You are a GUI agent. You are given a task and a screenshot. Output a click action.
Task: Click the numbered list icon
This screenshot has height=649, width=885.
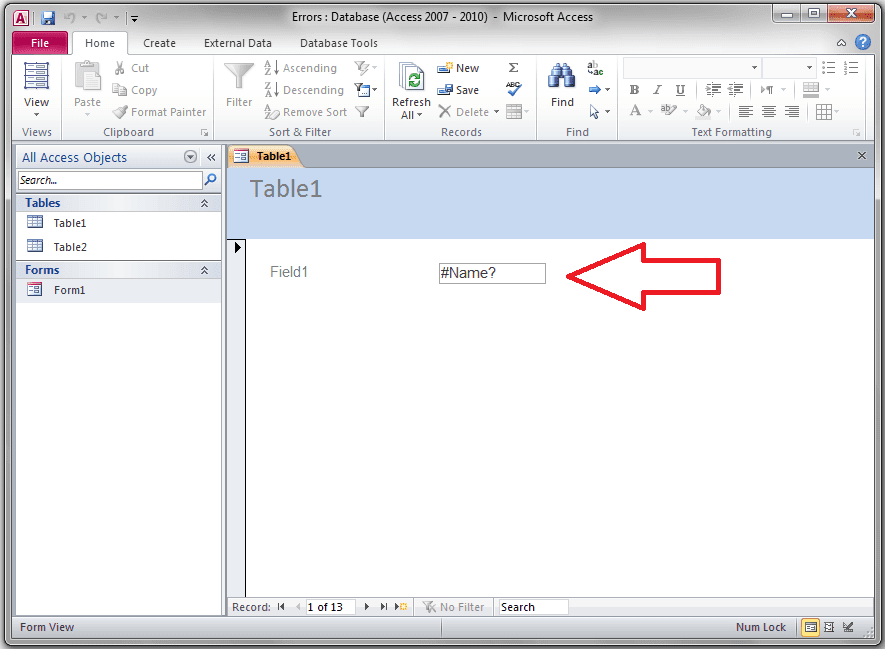(x=851, y=68)
